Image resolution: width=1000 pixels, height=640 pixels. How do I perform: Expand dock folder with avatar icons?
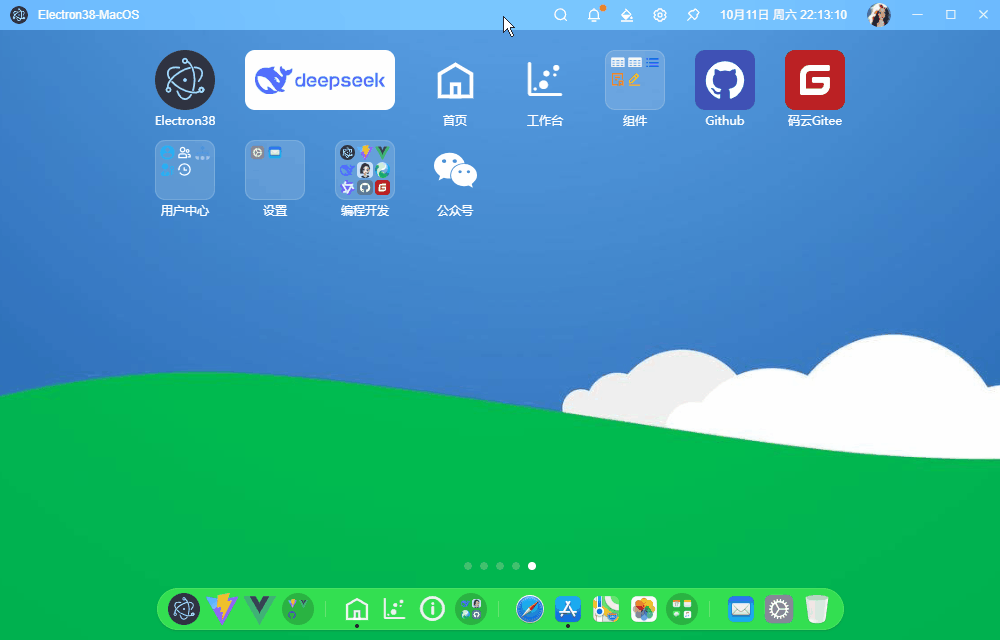[x=471, y=609]
